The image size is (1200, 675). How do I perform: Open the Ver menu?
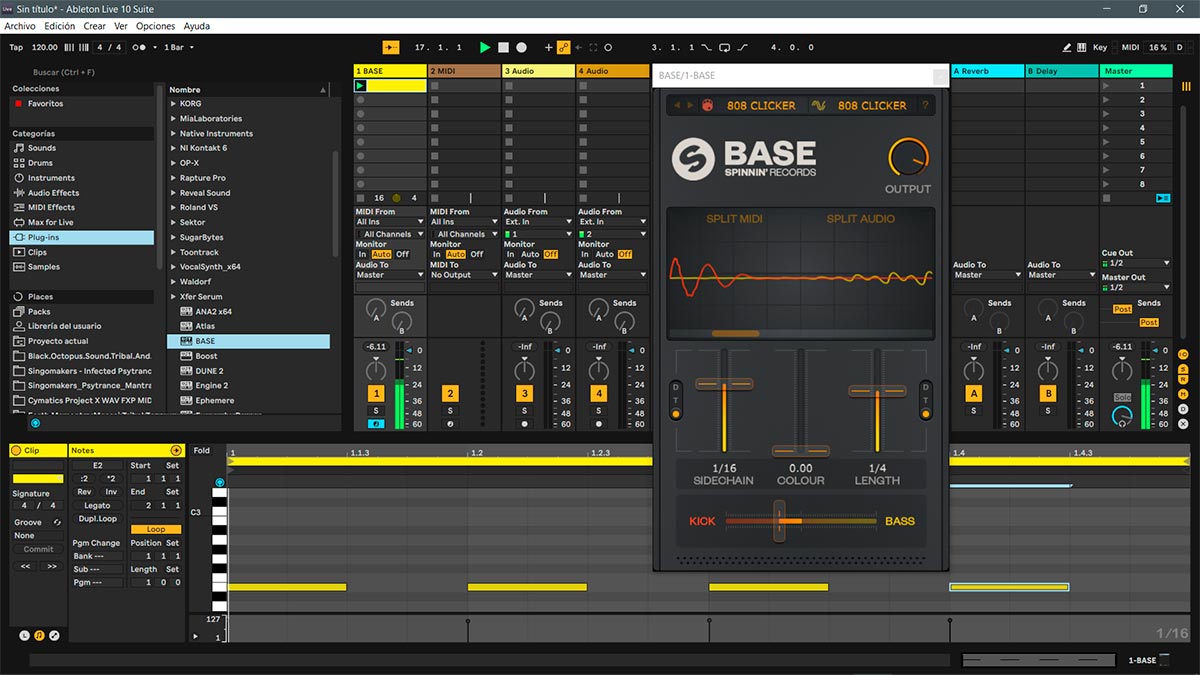121,26
